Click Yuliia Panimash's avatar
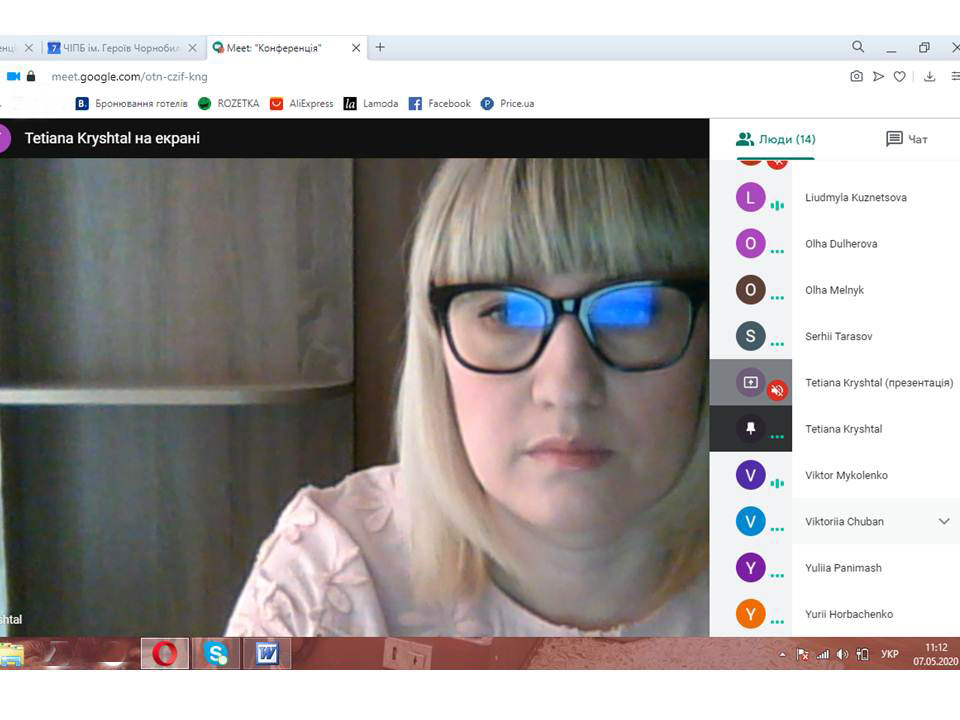 pyautogui.click(x=750, y=568)
